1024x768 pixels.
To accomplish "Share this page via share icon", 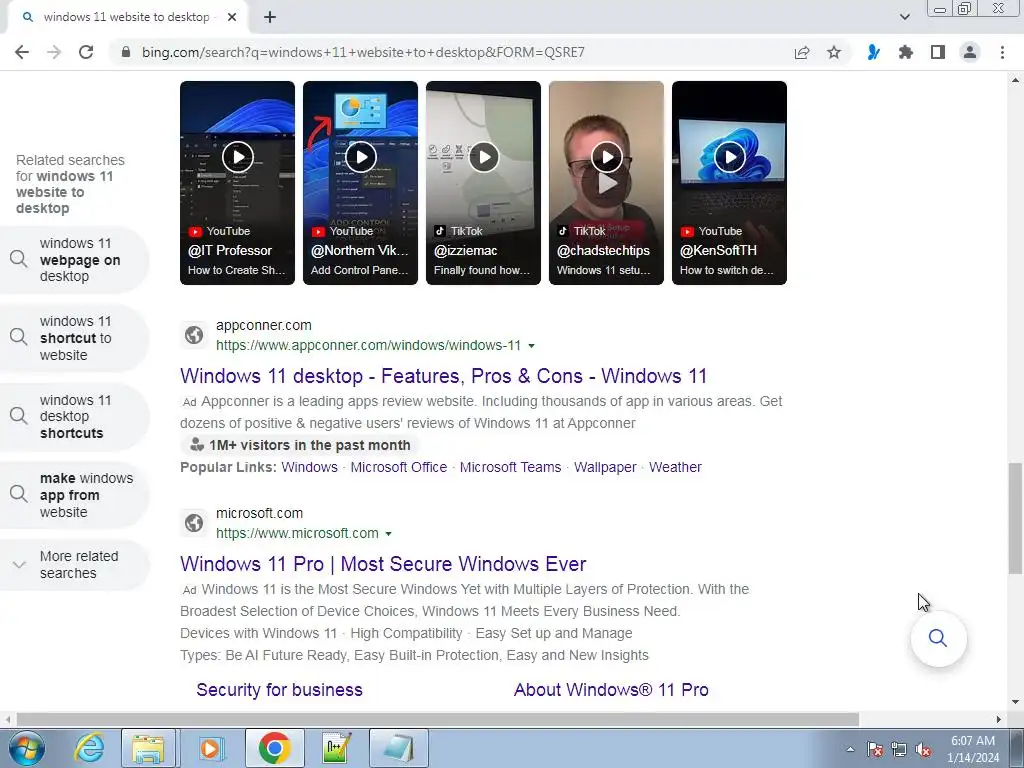I will (802, 52).
